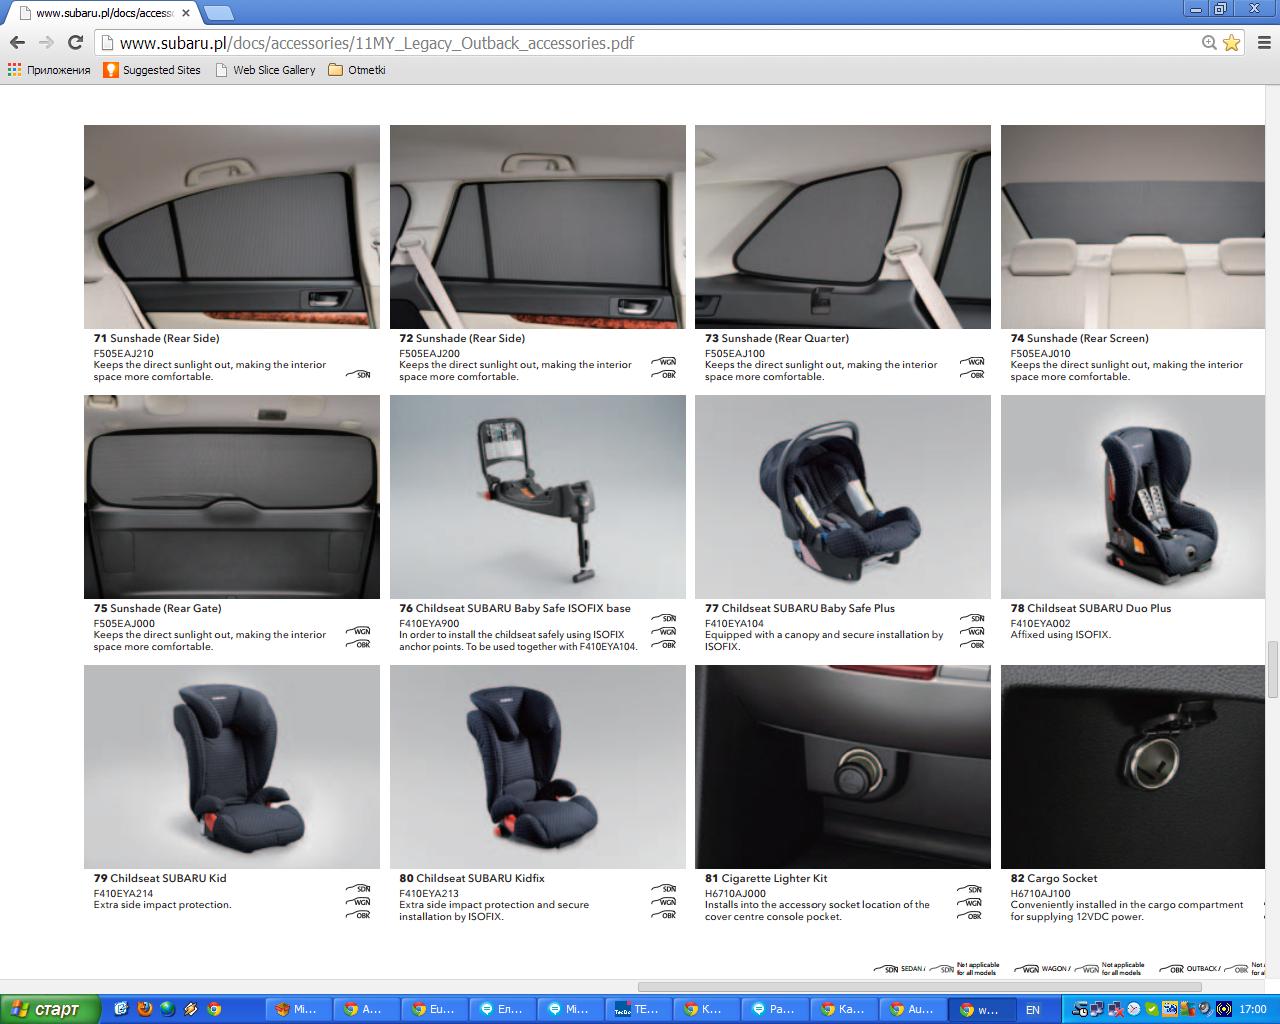Click the Sunshade Rear Side 72 photo
1280x1024 pixels.
coord(538,227)
